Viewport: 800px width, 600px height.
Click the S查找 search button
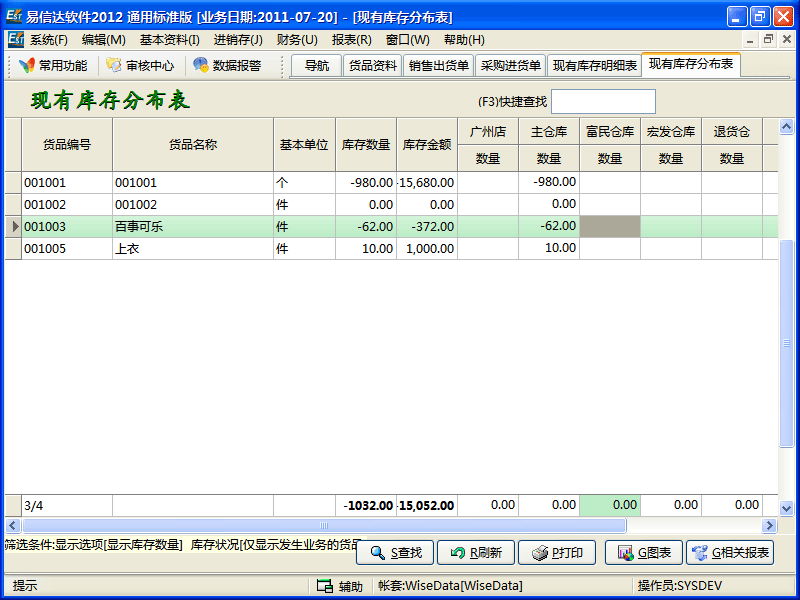coord(395,552)
